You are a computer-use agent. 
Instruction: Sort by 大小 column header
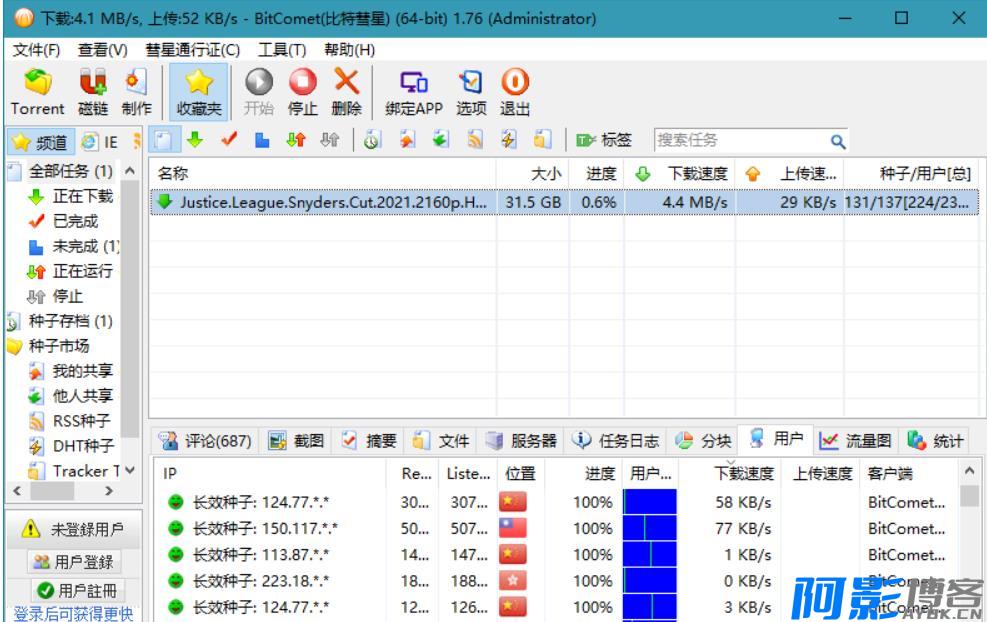(x=533, y=173)
